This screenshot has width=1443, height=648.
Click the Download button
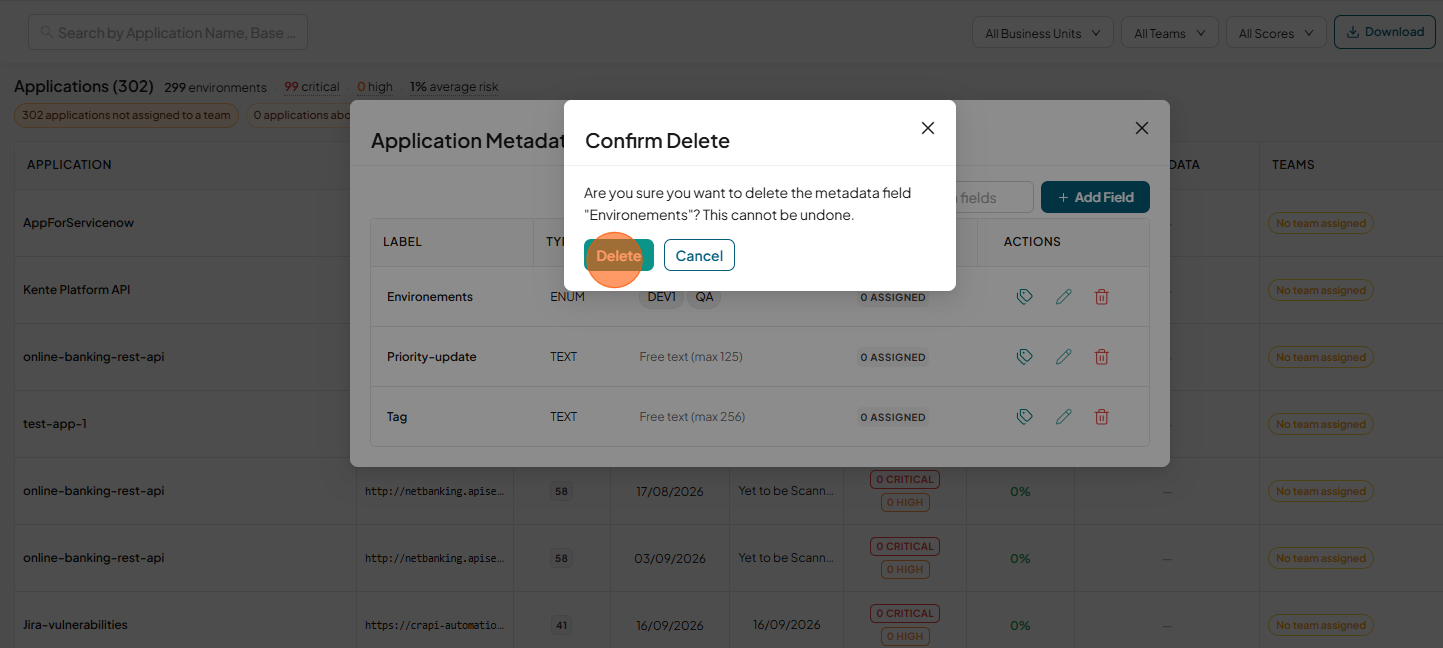point(1384,32)
